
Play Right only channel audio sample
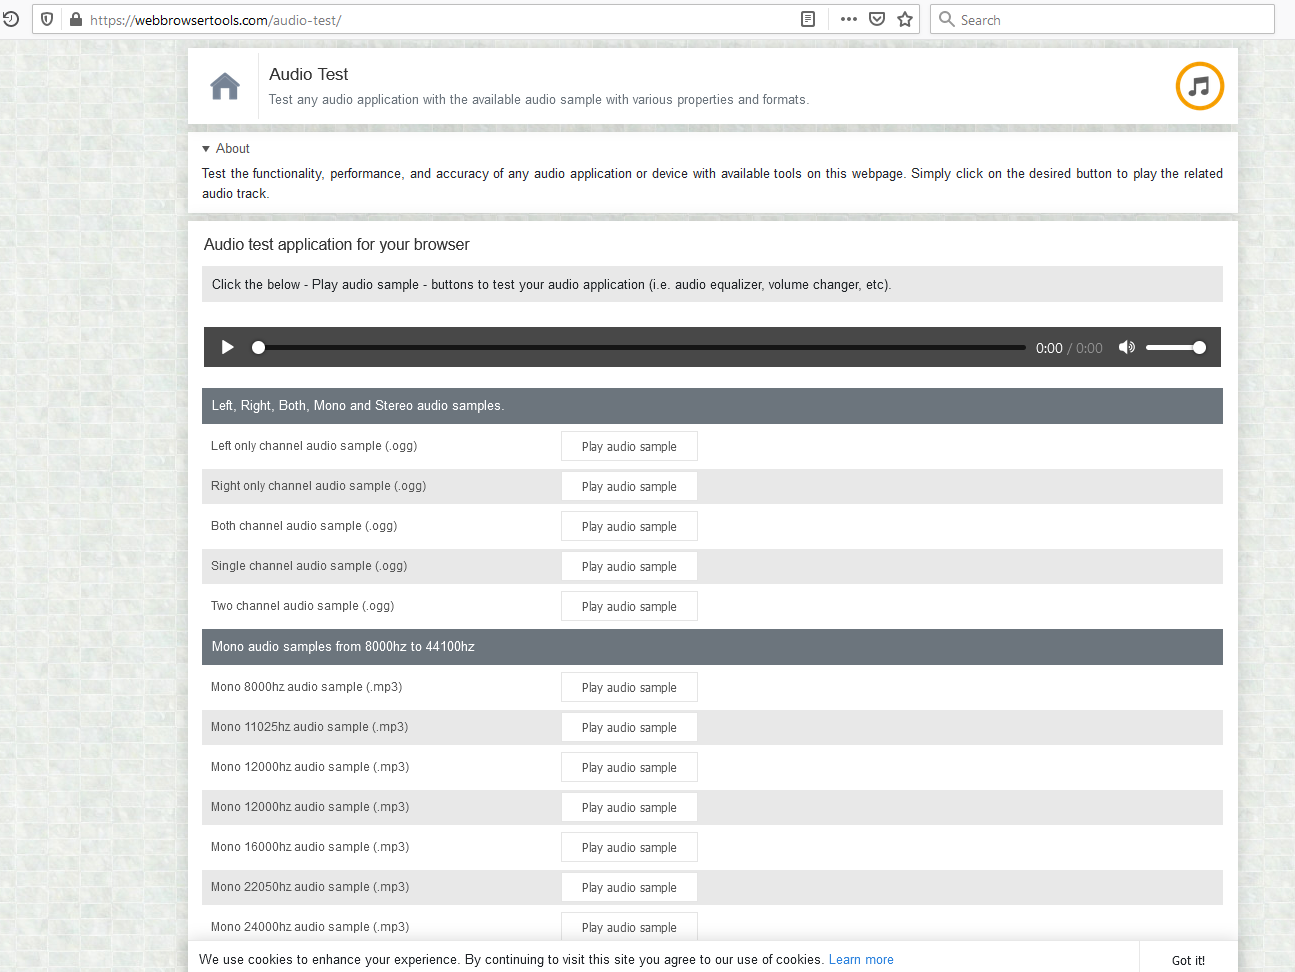[629, 486]
